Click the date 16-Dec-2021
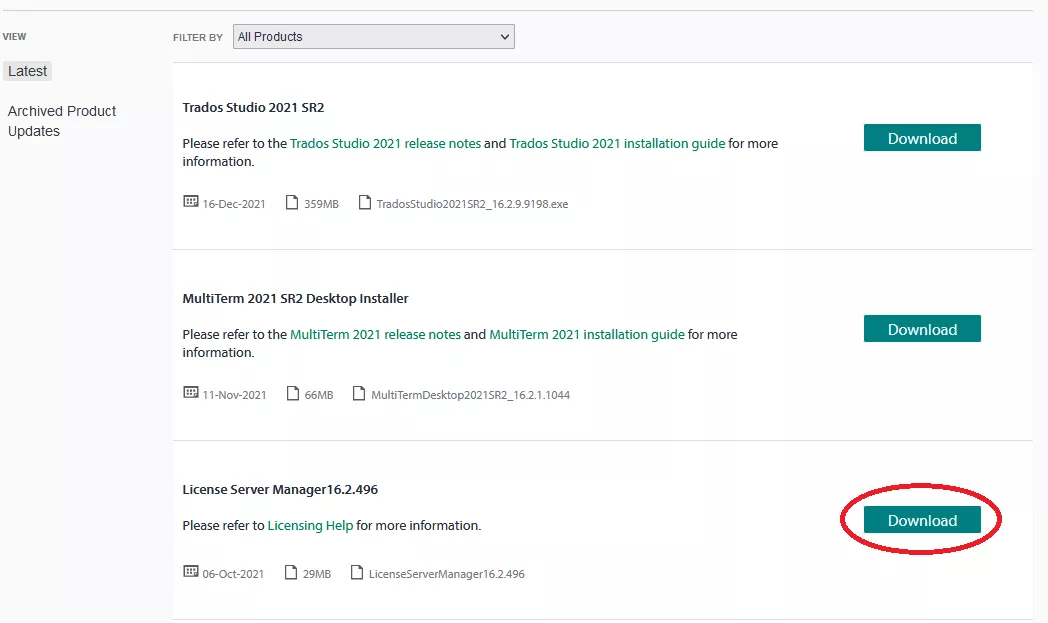This screenshot has width=1048, height=623. pos(234,204)
